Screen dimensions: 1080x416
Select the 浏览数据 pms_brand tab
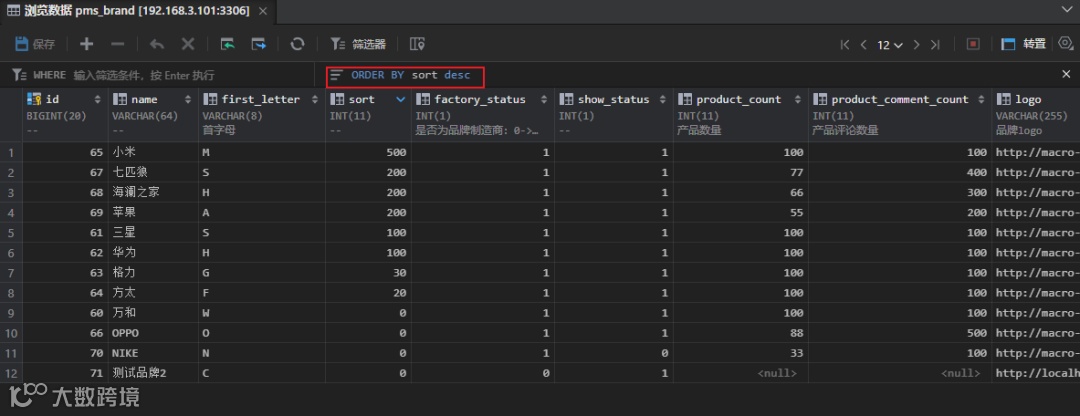(x=138, y=11)
